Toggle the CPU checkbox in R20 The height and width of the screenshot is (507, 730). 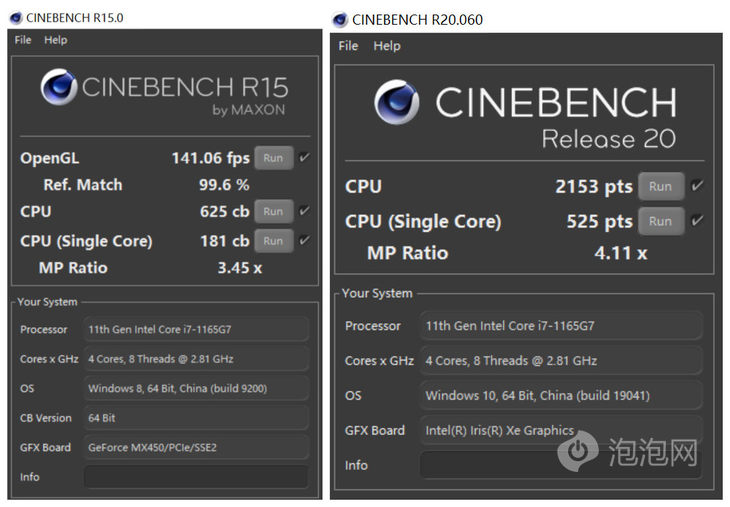[698, 186]
